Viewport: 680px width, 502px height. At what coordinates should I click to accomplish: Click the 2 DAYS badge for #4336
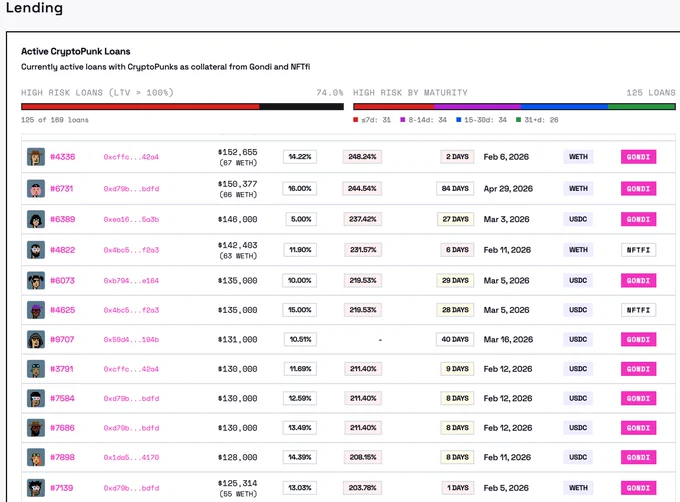coord(457,157)
